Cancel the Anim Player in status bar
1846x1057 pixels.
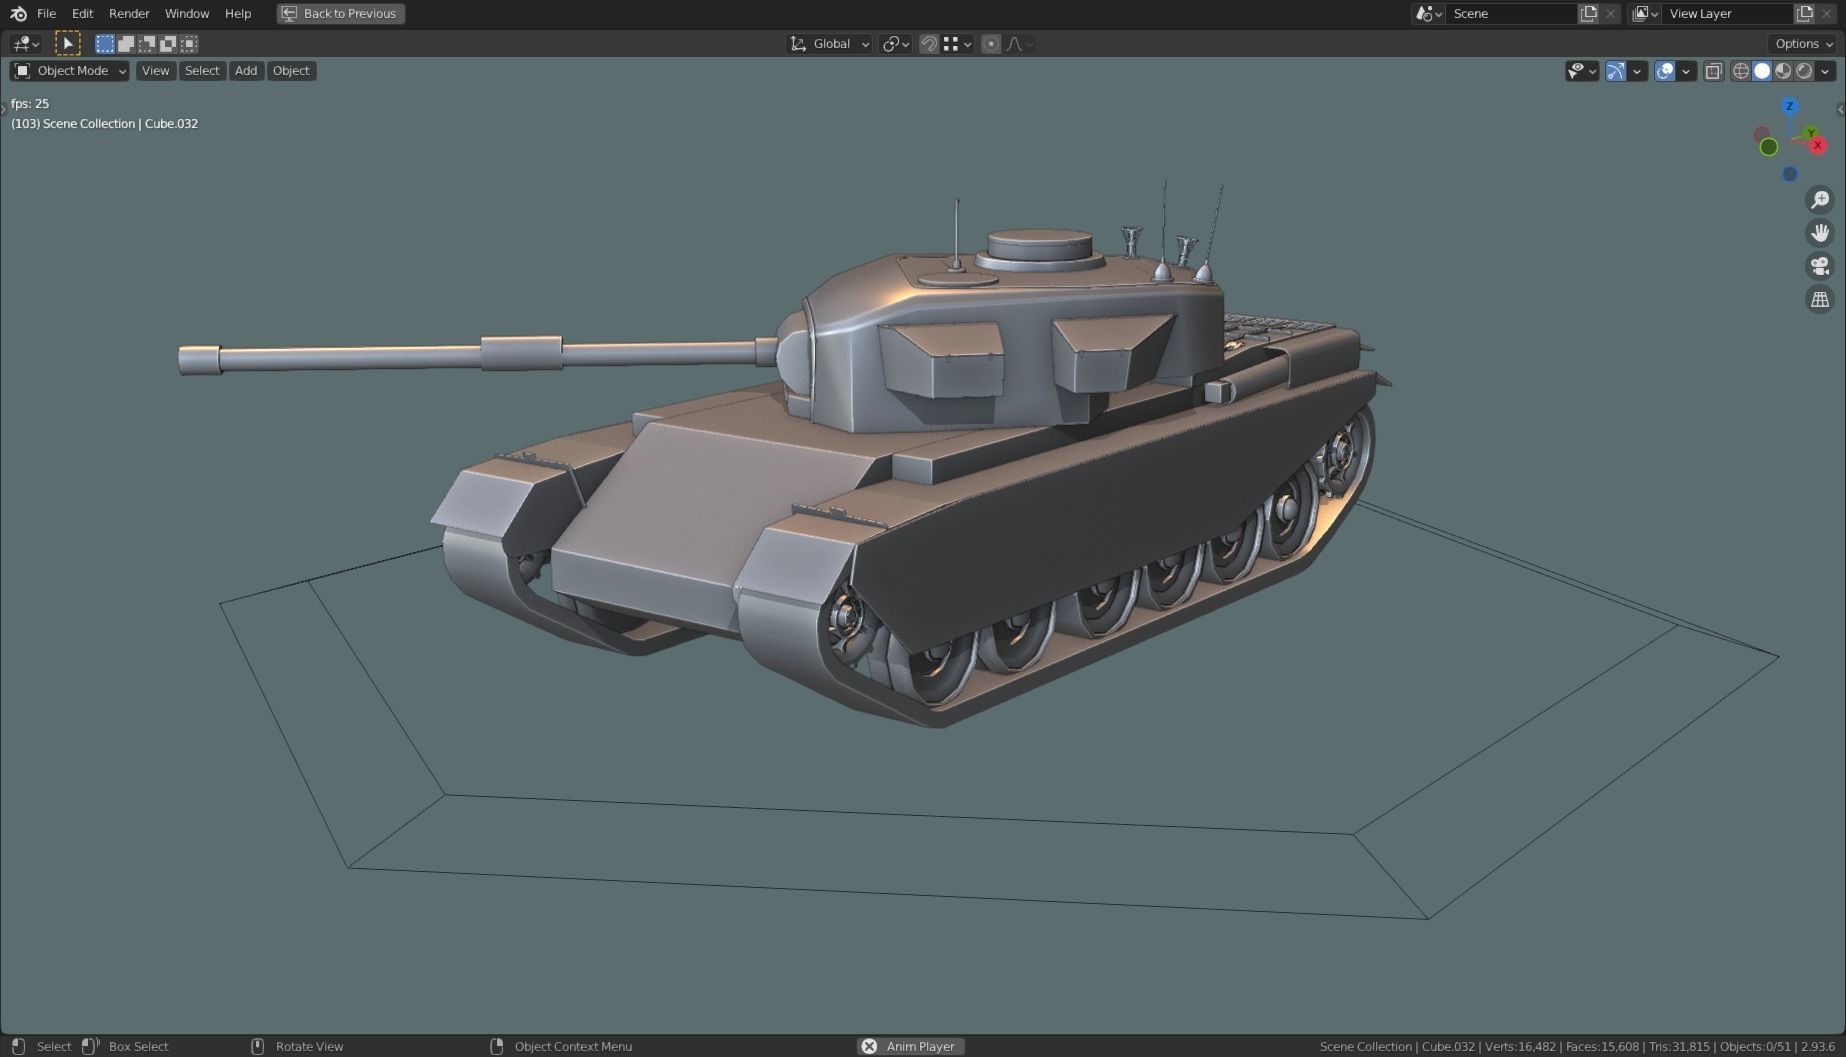[869, 1046]
